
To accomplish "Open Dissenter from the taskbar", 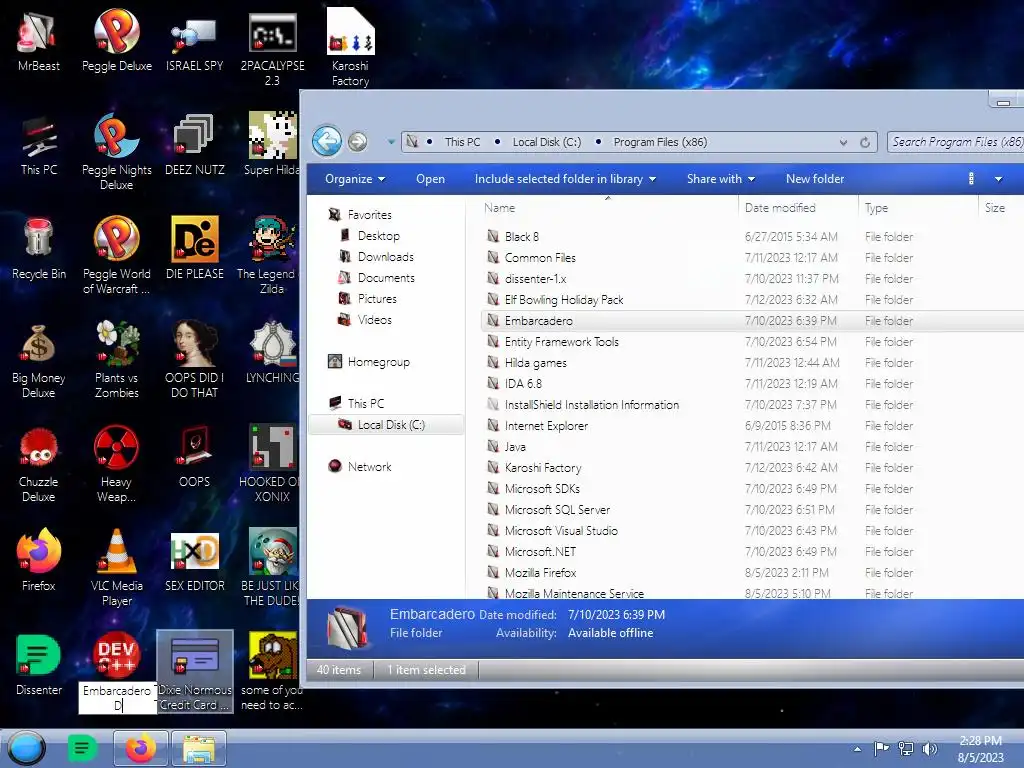I will coord(82,748).
